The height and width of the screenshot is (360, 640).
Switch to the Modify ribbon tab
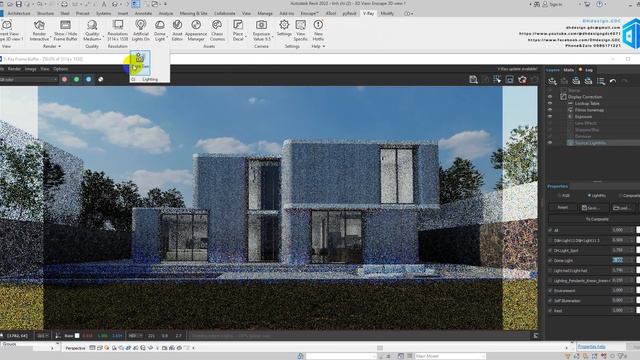(x=387, y=13)
